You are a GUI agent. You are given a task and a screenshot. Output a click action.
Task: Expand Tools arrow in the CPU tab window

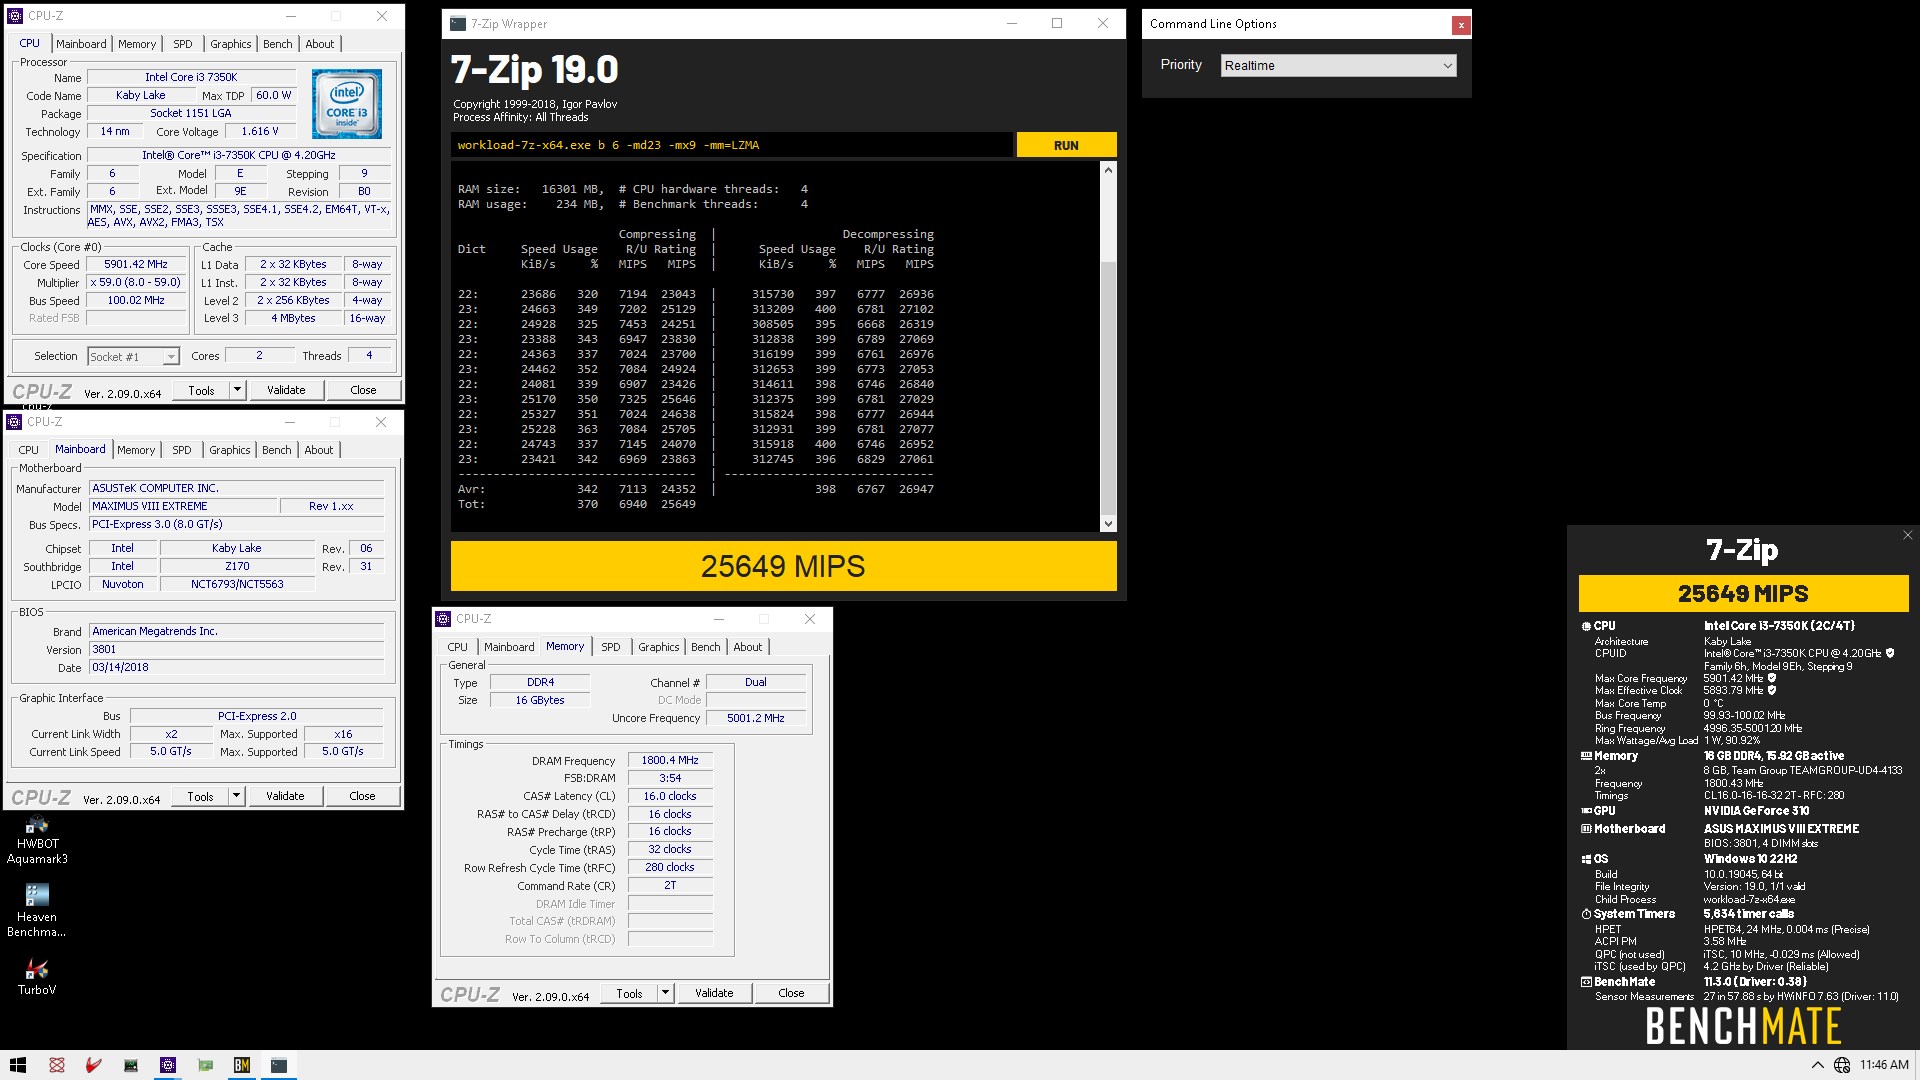[237, 390]
